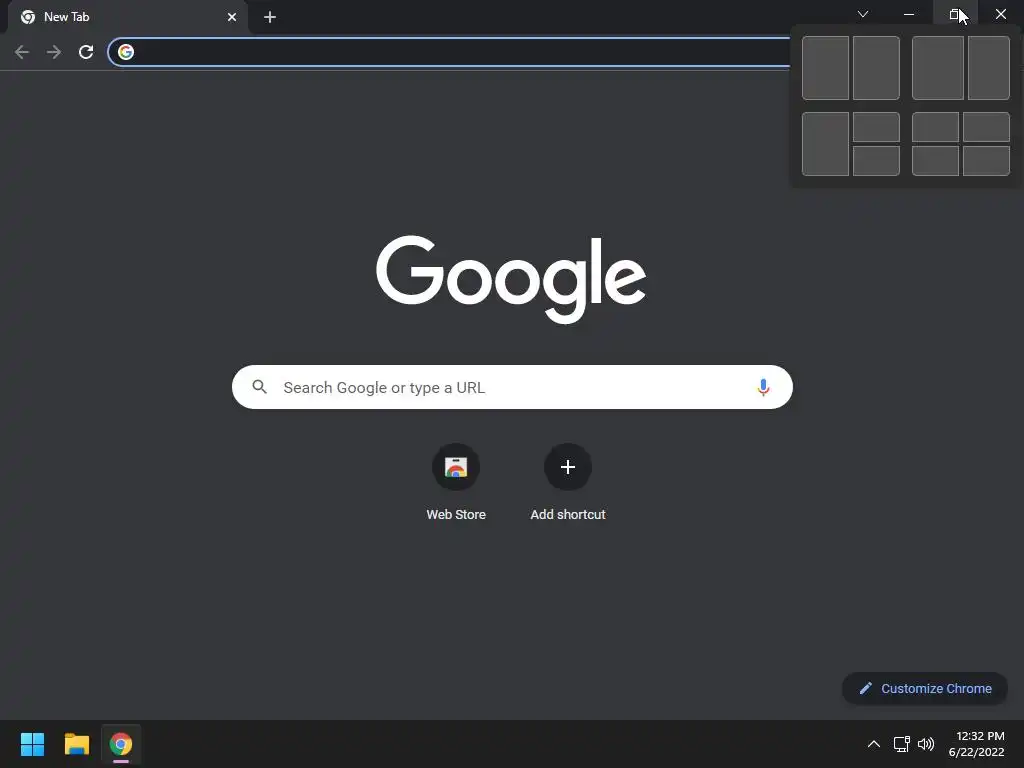Open File Explorer from taskbar
Image resolution: width=1024 pixels, height=768 pixels.
coord(77,744)
